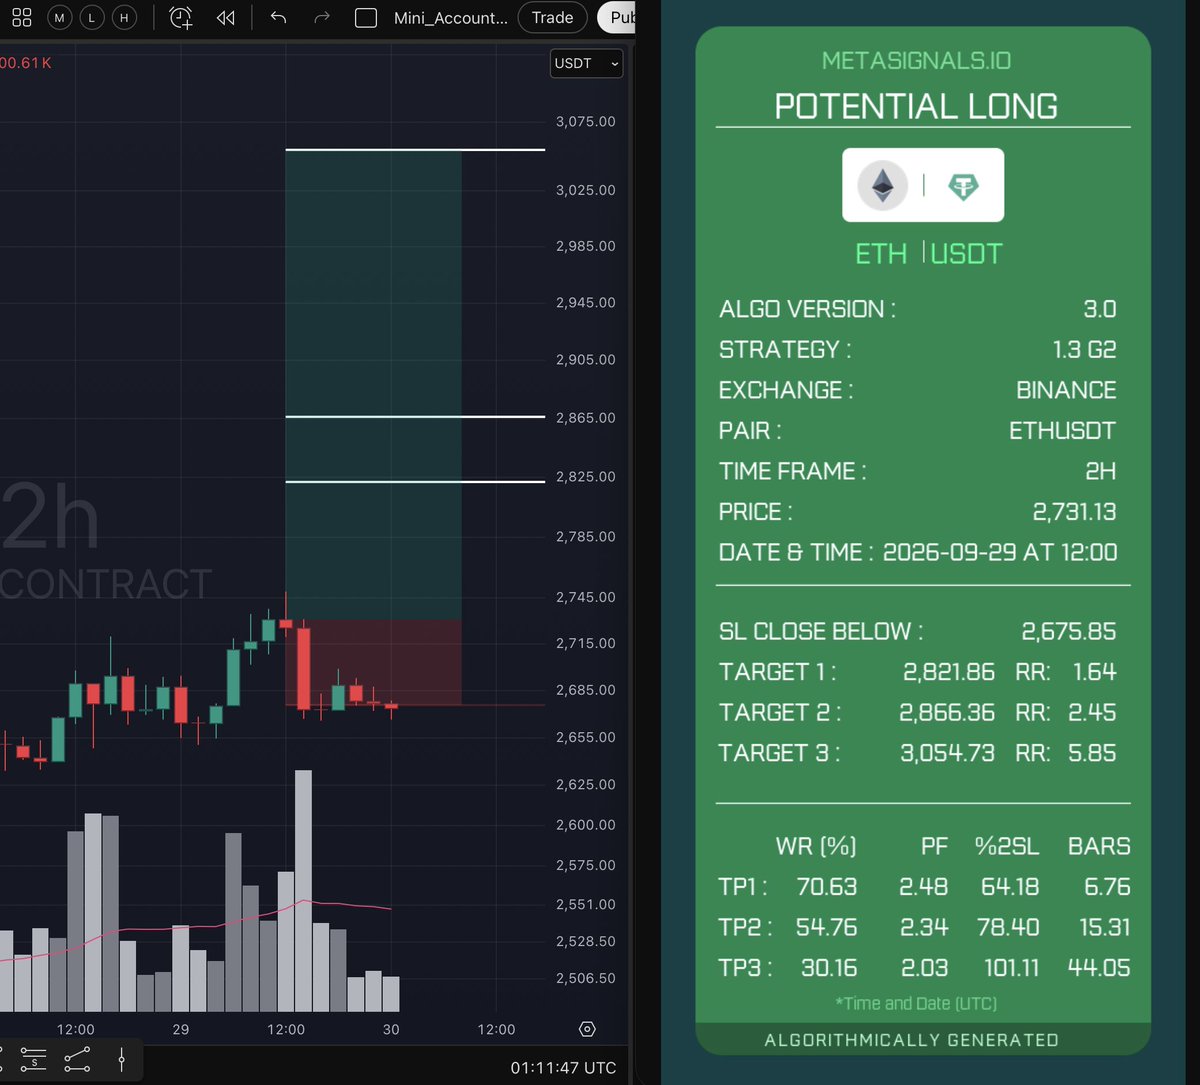Click the USDT symbol text under logos
Screen dimensions: 1200x1085
pos(966,254)
